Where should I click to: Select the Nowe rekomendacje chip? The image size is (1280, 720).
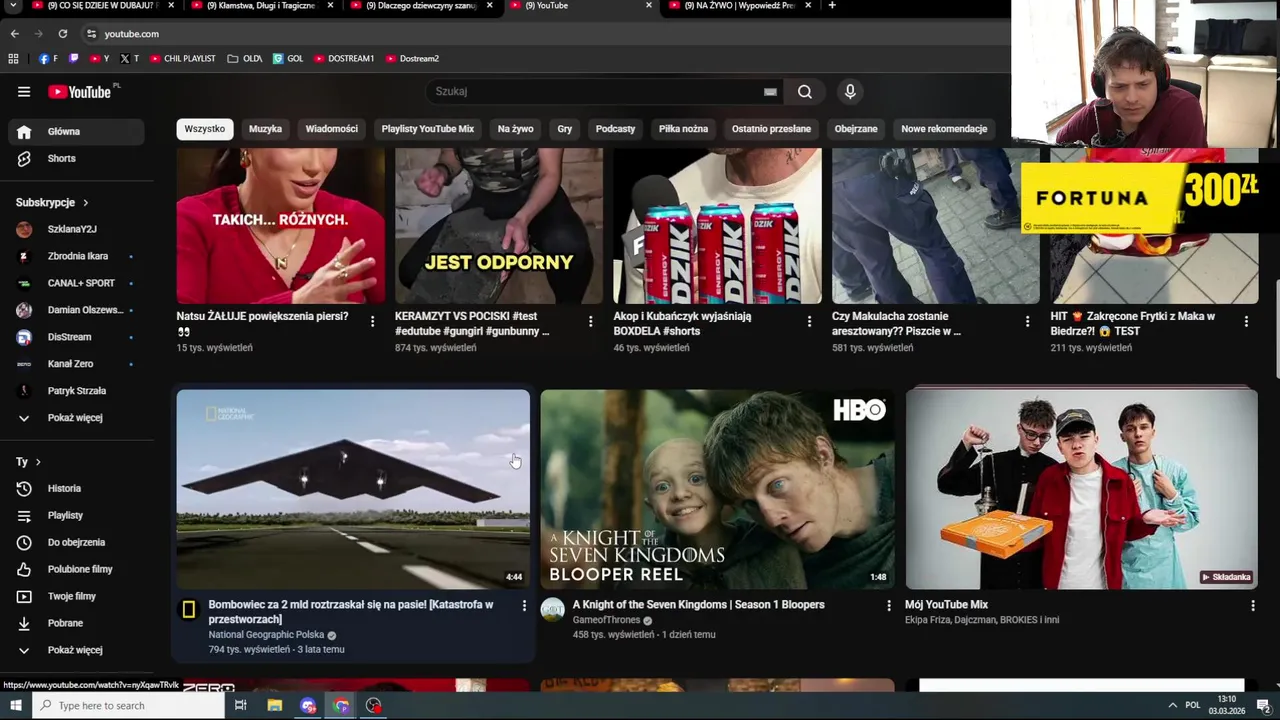944,129
